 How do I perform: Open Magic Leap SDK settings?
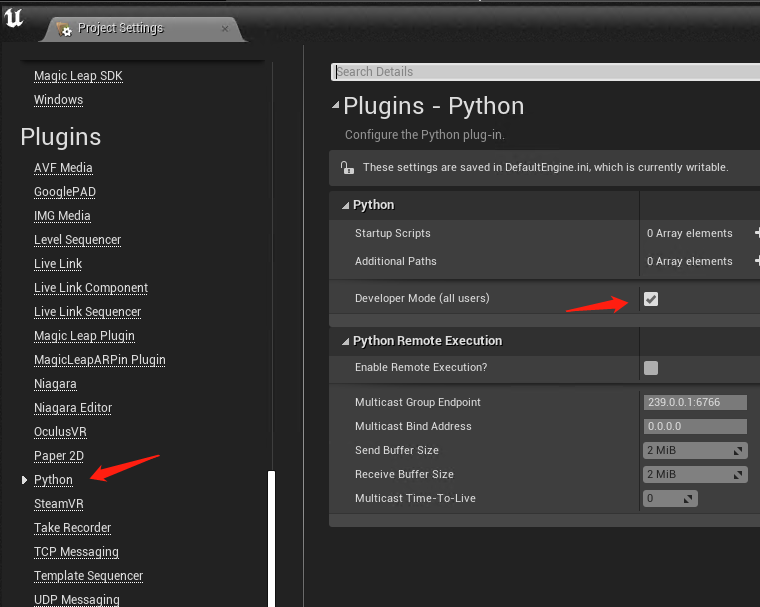coord(78,76)
